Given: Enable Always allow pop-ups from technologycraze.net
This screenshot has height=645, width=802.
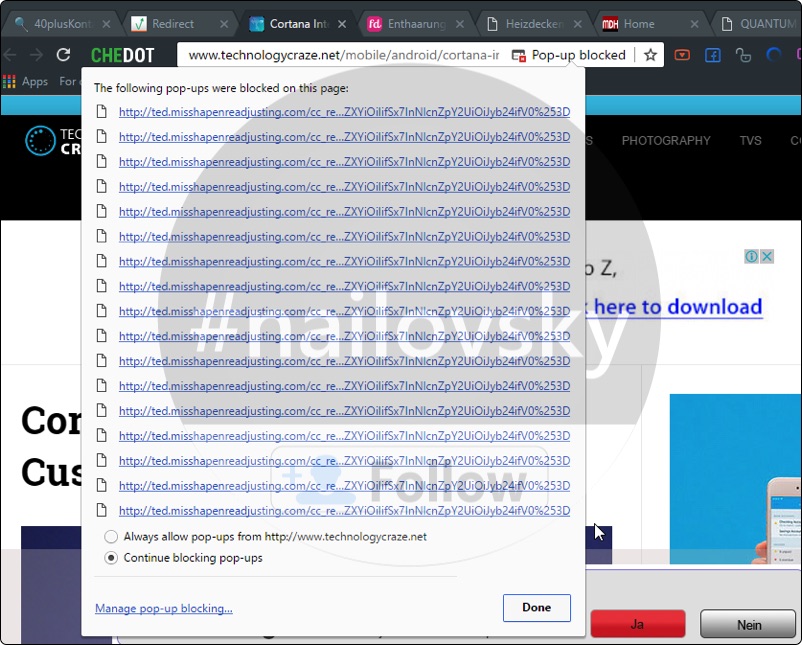Looking at the screenshot, I should [111, 536].
